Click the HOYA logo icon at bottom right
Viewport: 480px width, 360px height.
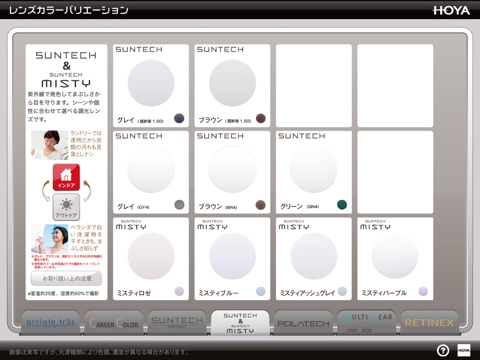pyautogui.click(x=464, y=350)
